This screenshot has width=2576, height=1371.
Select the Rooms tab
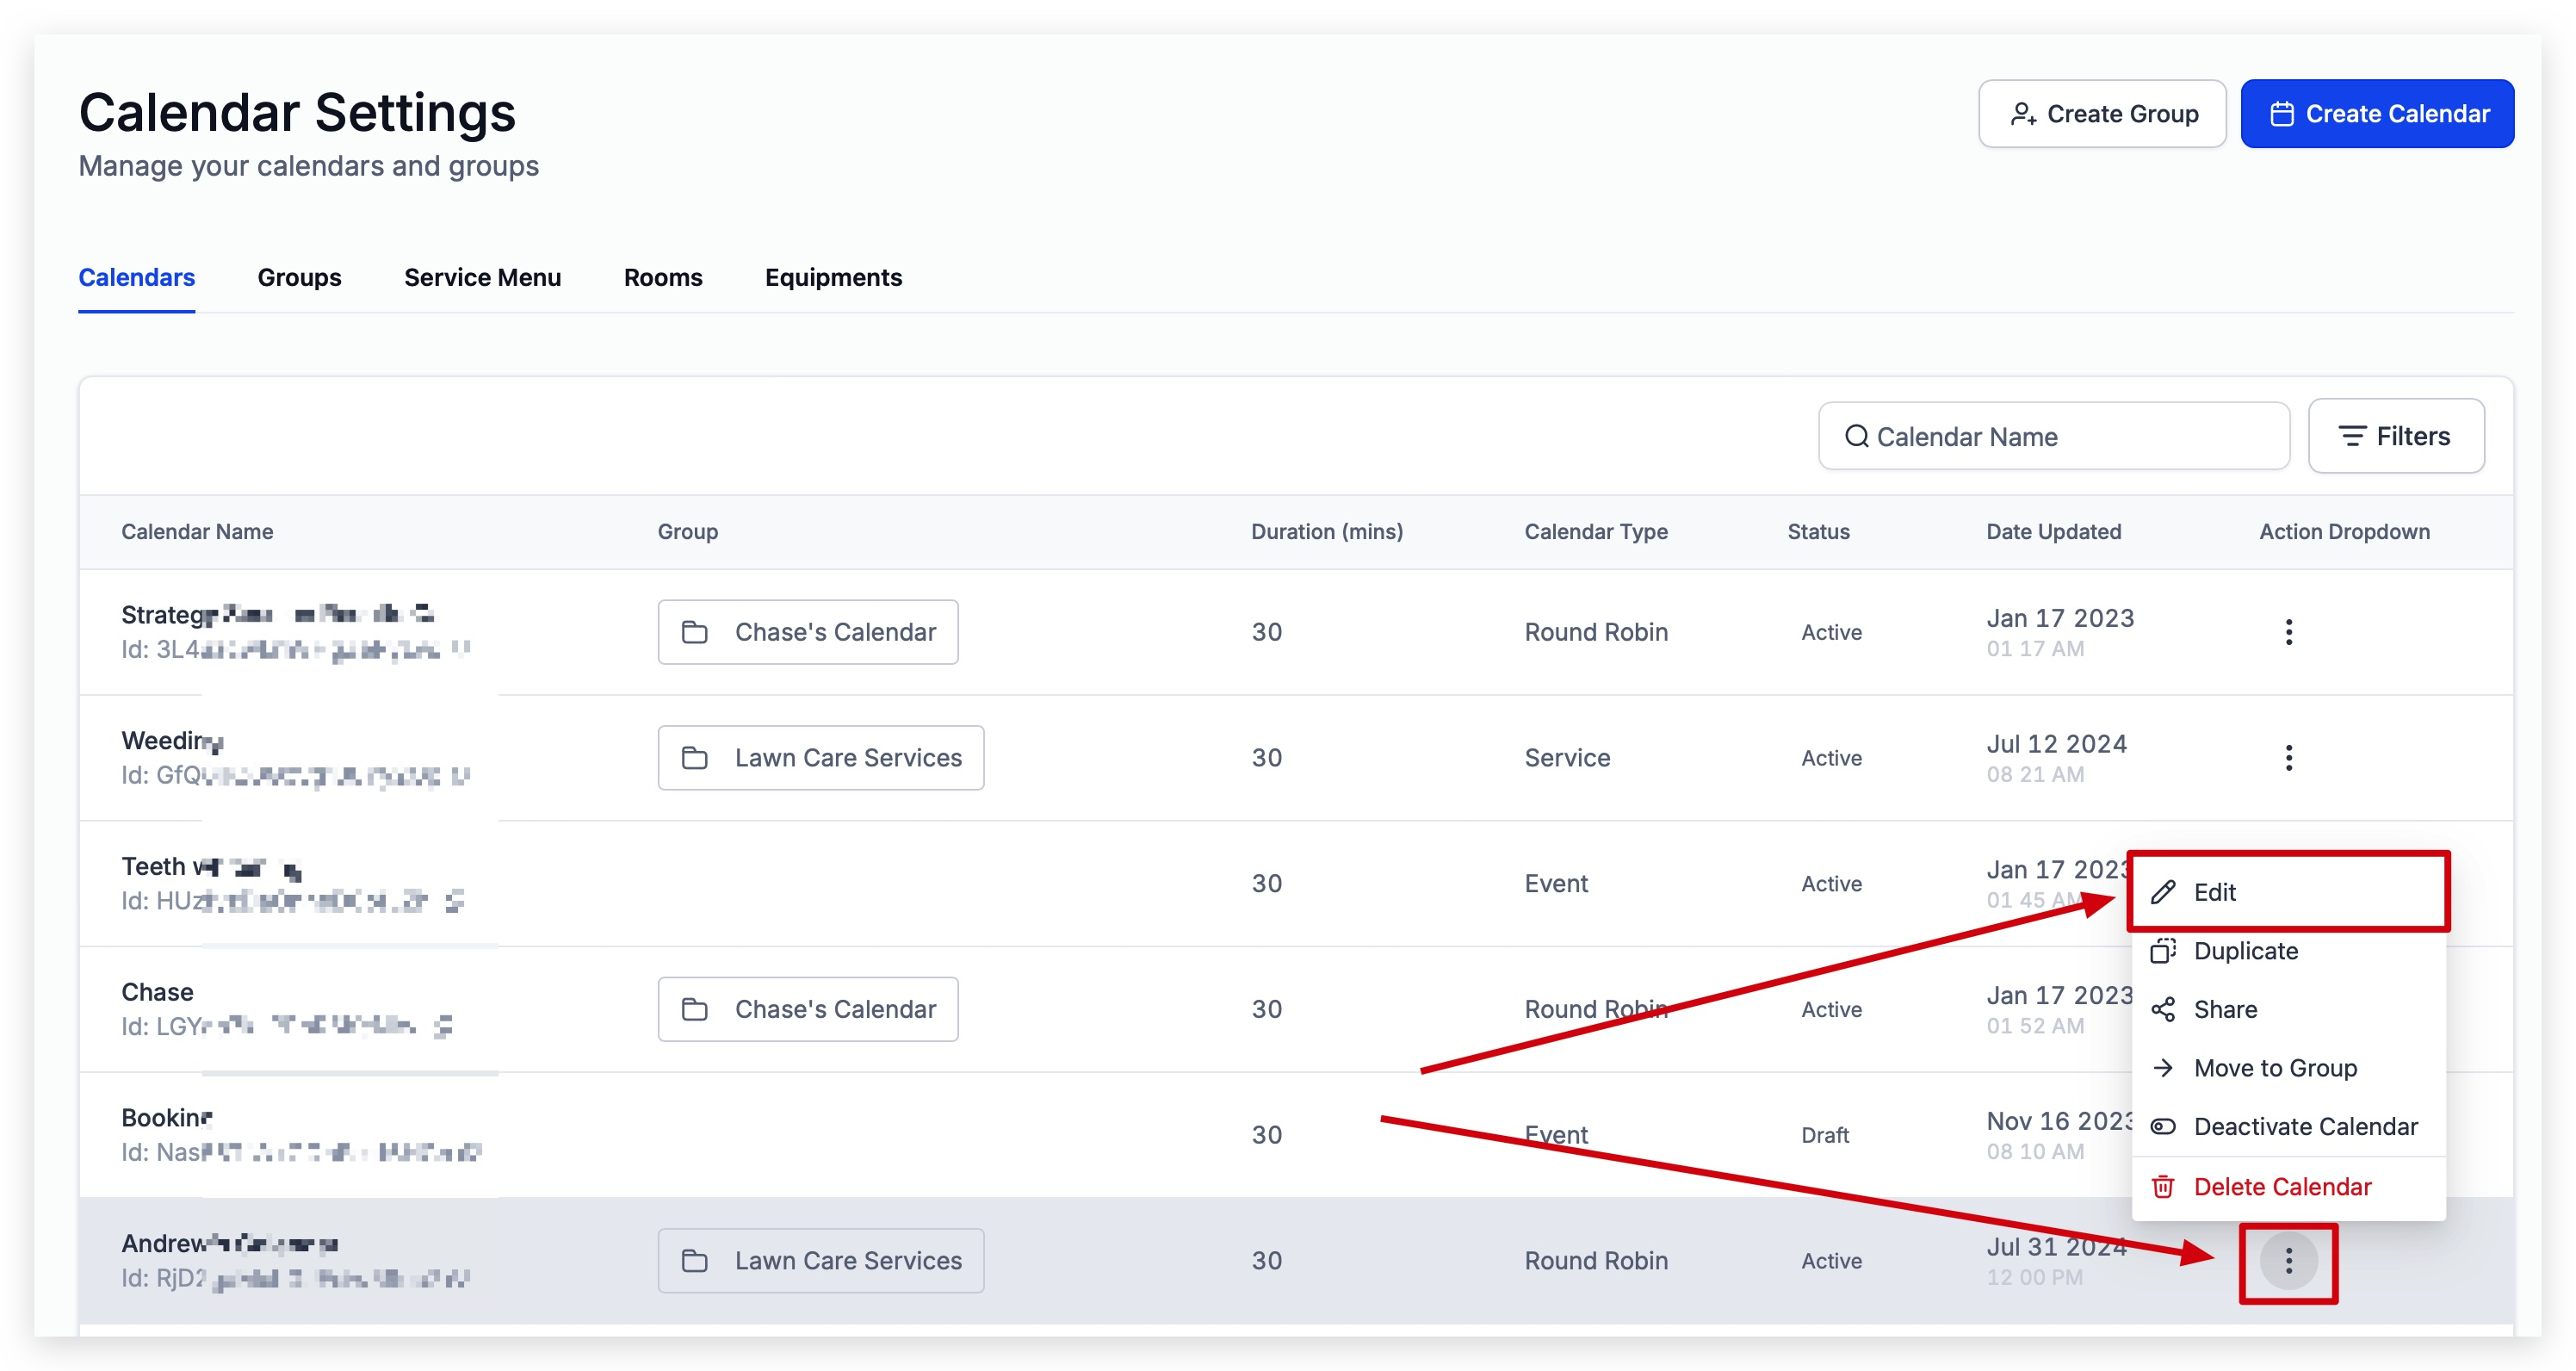(663, 278)
